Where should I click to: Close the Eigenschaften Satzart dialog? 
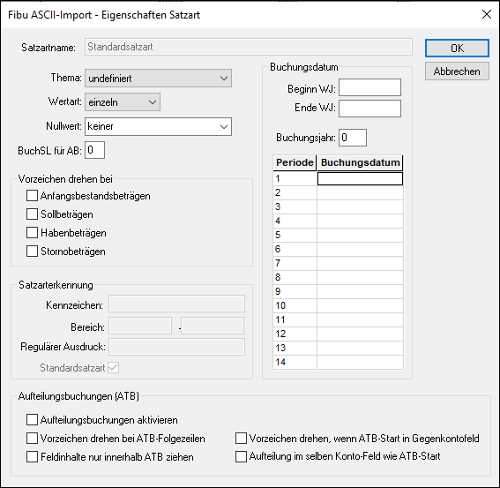click(x=486, y=14)
